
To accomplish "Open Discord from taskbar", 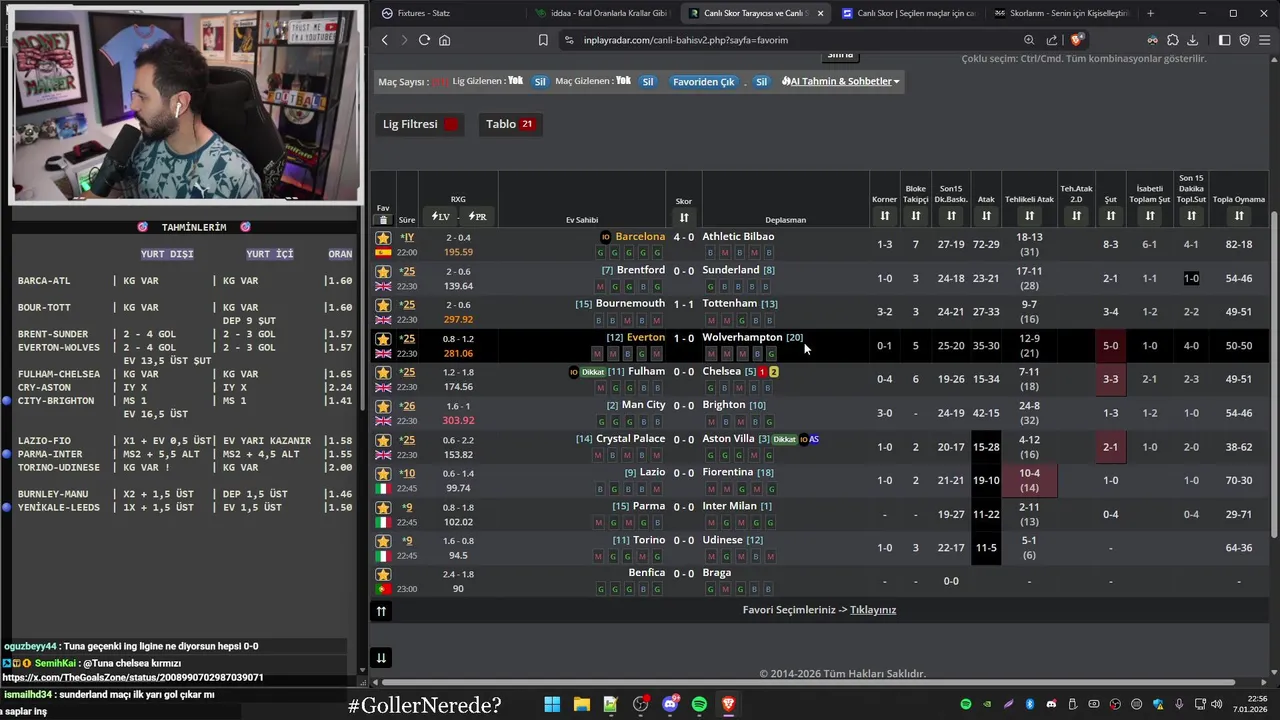I will point(670,704).
